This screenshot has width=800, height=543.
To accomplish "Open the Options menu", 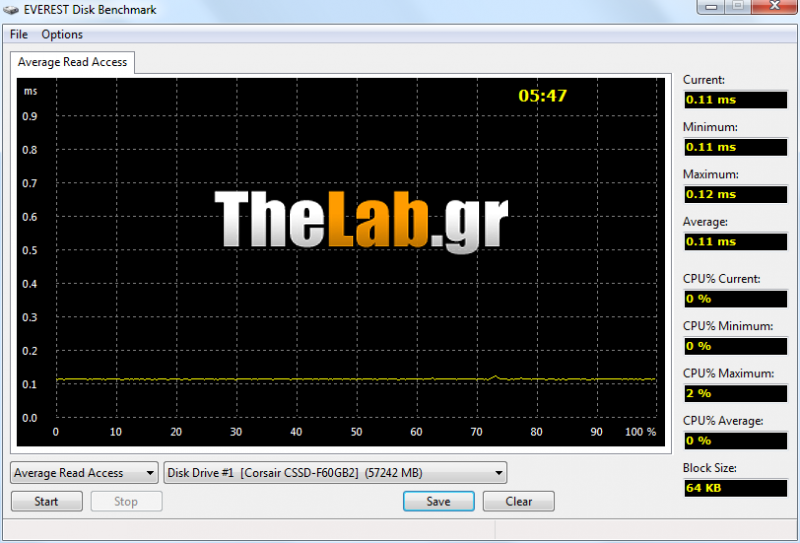I will [62, 34].
